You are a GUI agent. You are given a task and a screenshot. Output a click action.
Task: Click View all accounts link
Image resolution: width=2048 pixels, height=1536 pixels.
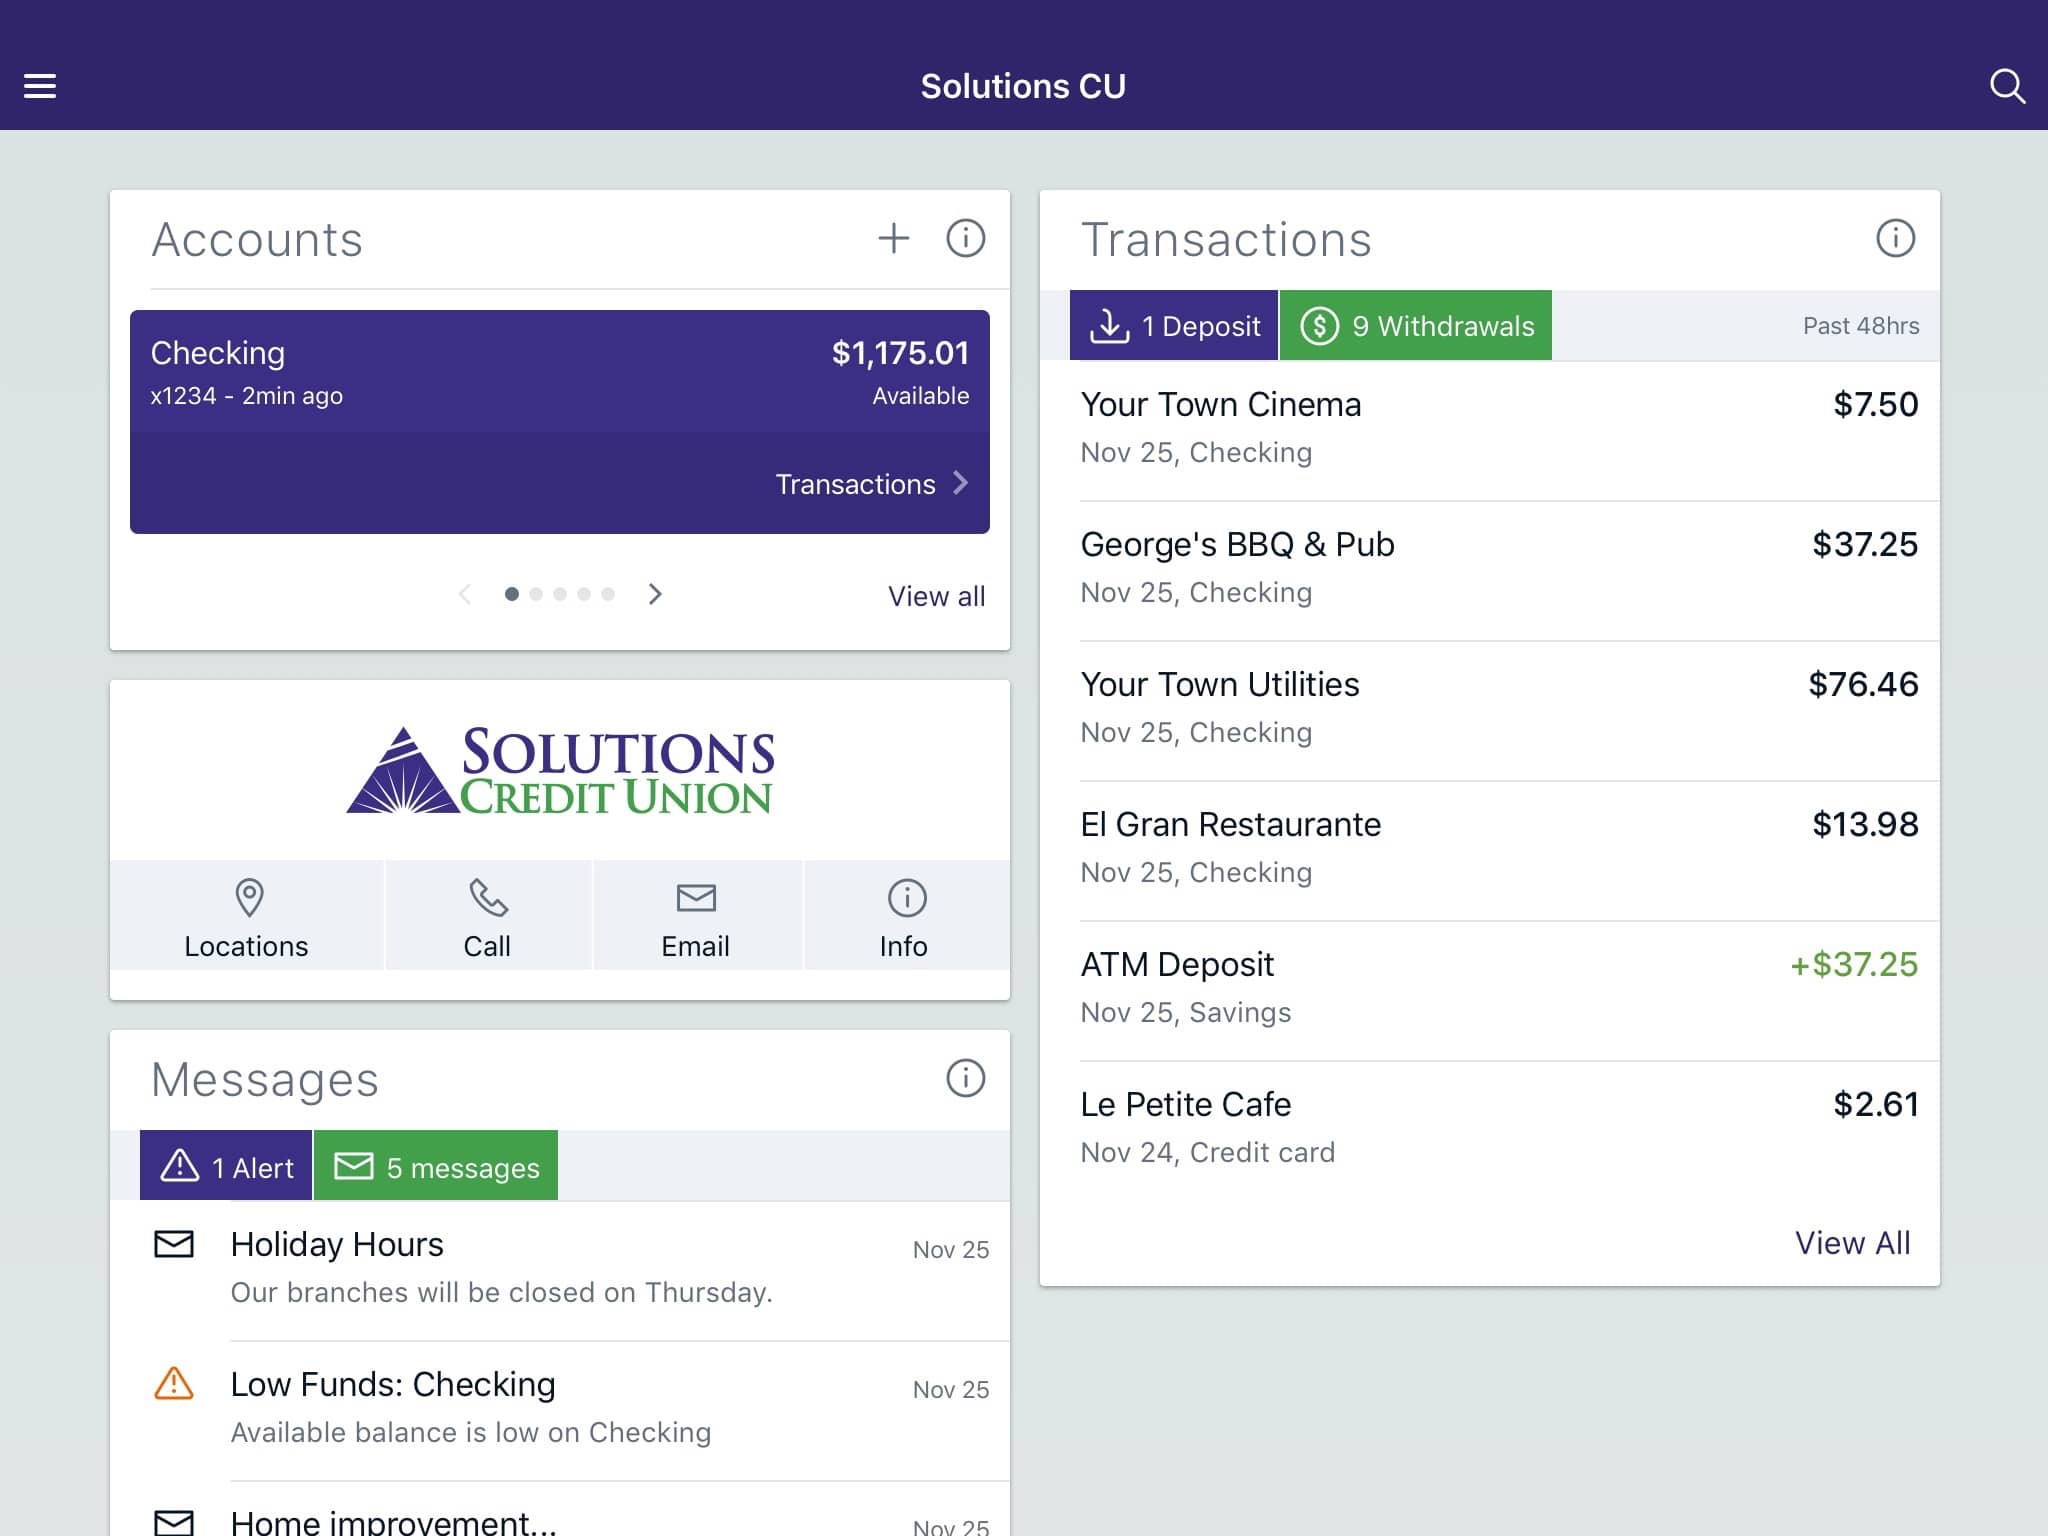click(939, 594)
